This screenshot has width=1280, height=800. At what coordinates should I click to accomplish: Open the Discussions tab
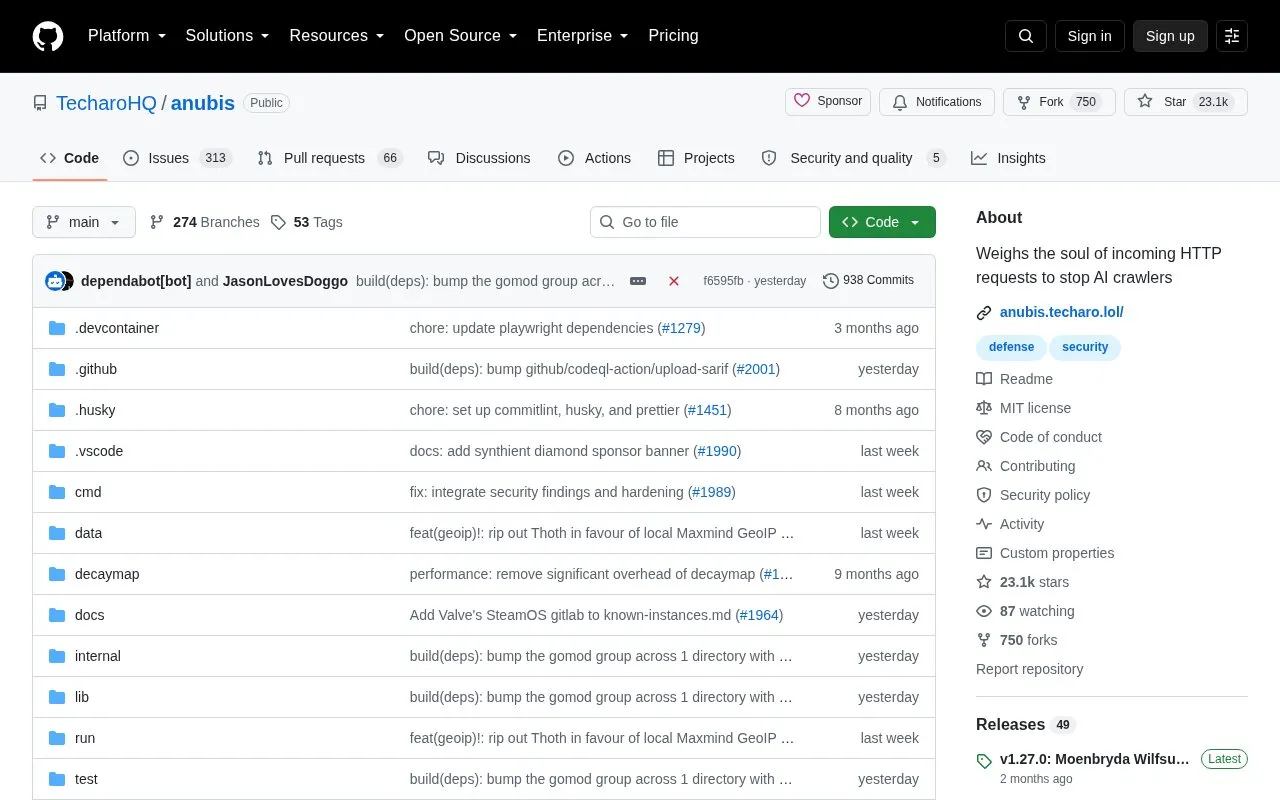click(479, 158)
